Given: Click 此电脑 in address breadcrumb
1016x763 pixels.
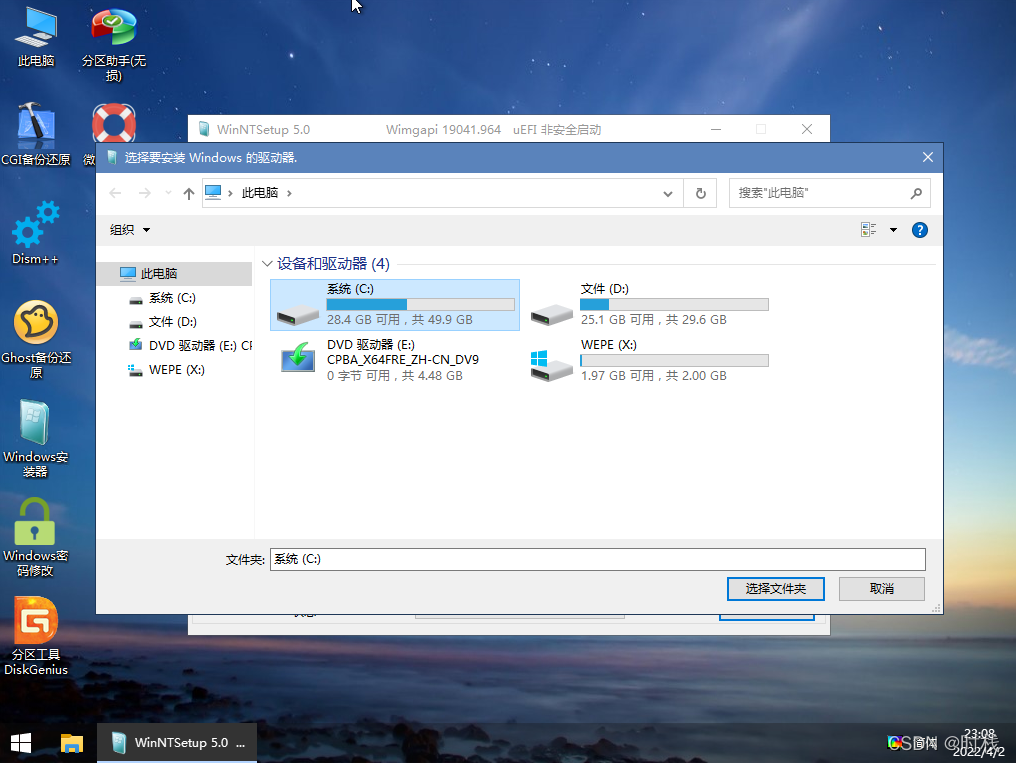Looking at the screenshot, I should (260, 193).
